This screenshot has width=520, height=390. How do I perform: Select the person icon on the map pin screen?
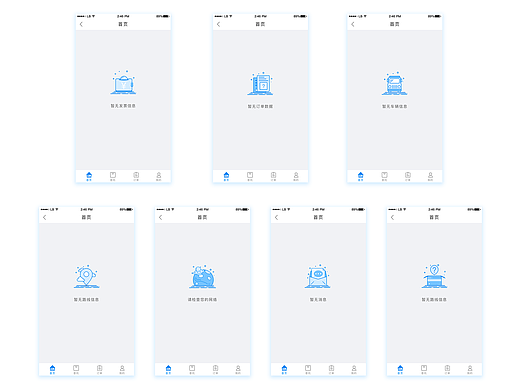[x=122, y=369]
